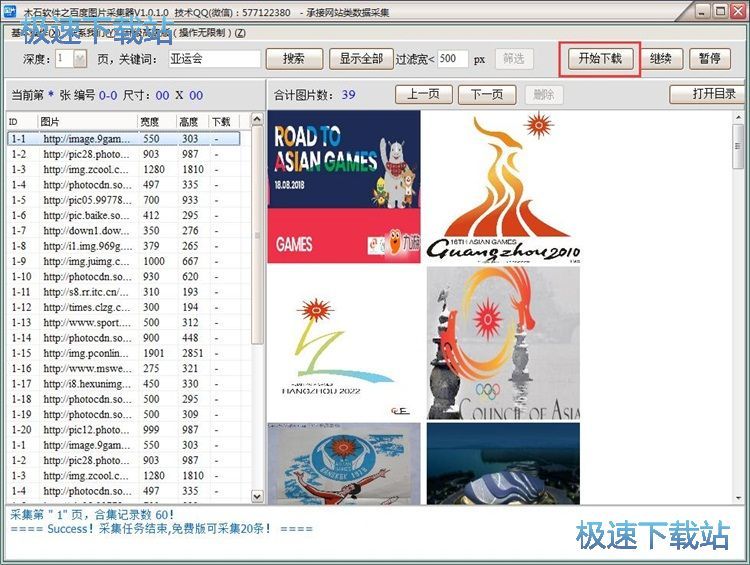Screen dimensions: 750x565
Task: Go to next page with 下一页
Action: (487, 94)
